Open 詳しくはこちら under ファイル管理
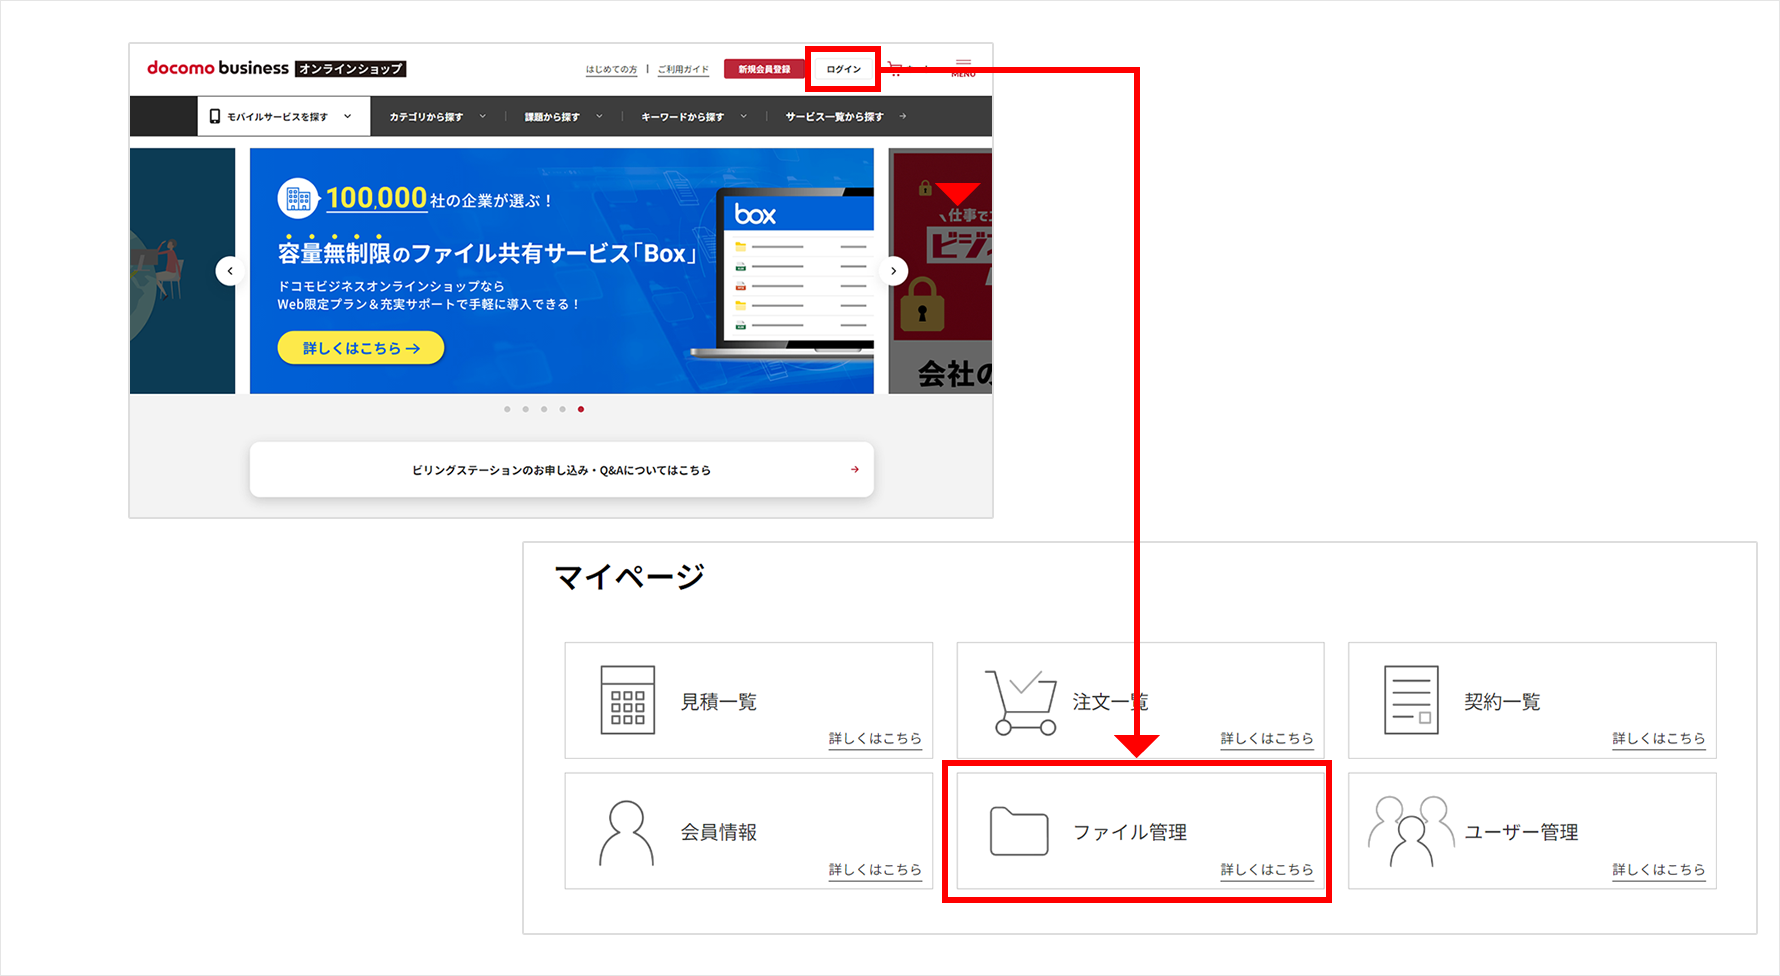Image resolution: width=1780 pixels, height=976 pixels. coord(1267,869)
